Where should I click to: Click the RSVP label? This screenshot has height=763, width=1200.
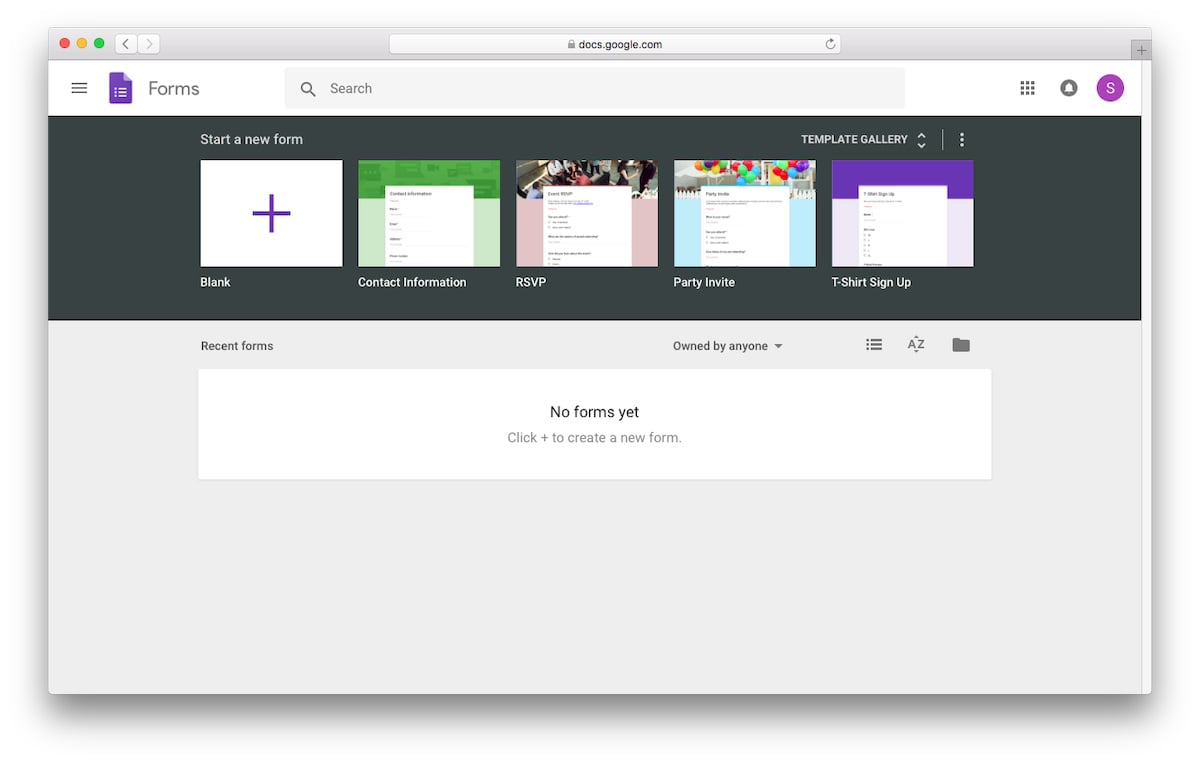pos(531,282)
